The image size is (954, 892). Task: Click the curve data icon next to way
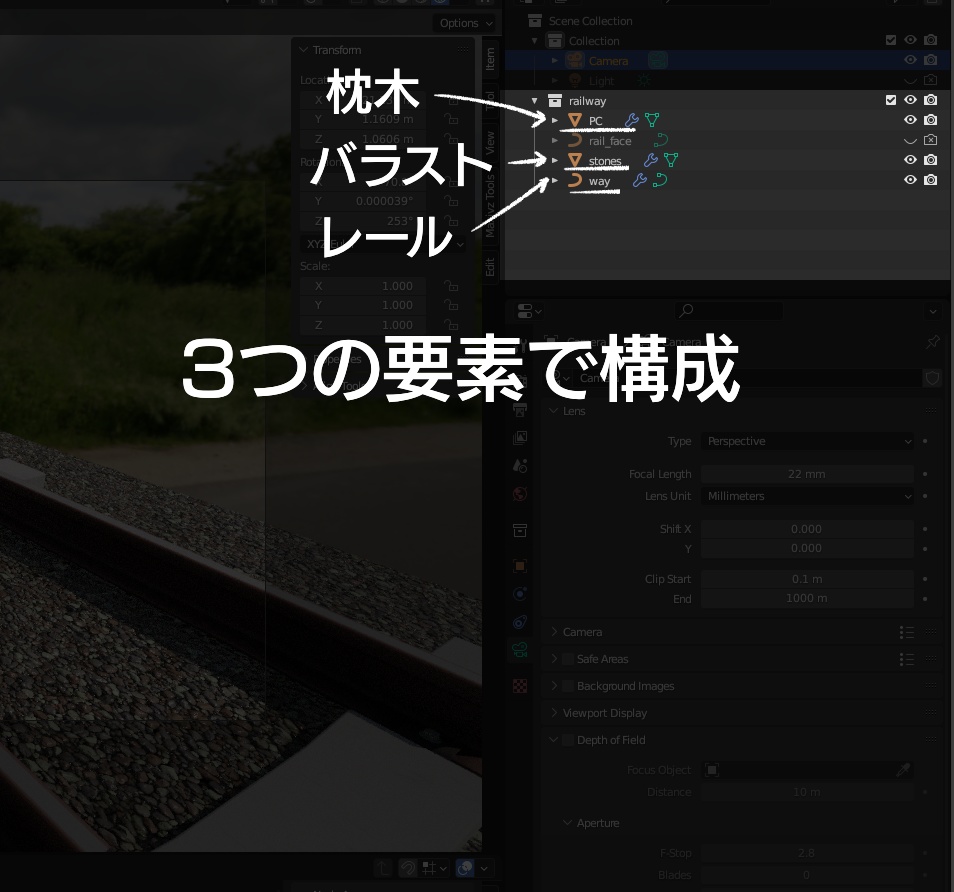pyautogui.click(x=662, y=181)
